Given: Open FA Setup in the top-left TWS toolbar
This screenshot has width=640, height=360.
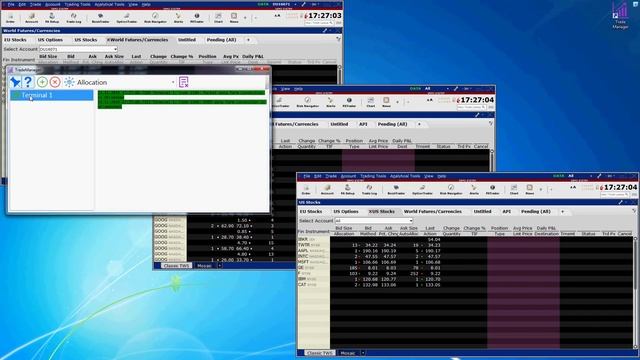Looking at the screenshot, I should (x=52, y=18).
